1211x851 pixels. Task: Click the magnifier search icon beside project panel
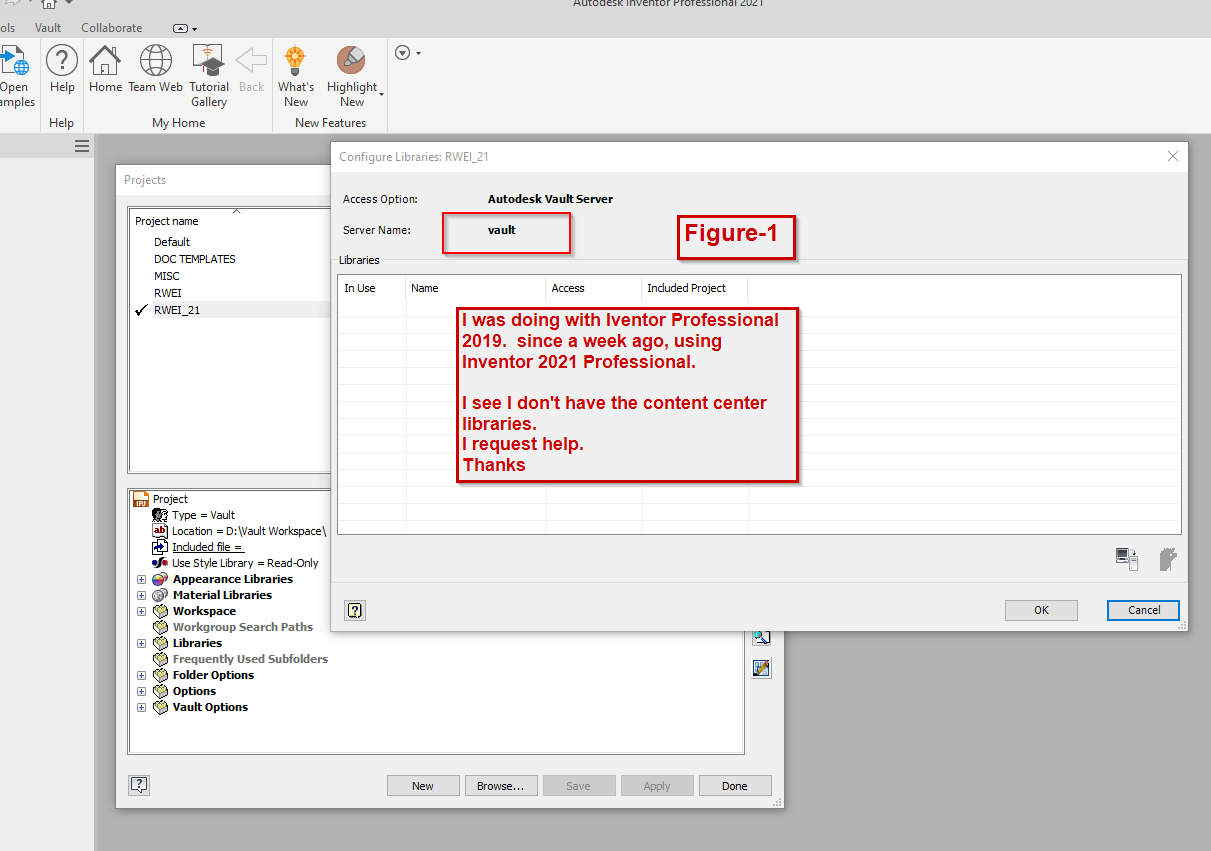point(761,637)
